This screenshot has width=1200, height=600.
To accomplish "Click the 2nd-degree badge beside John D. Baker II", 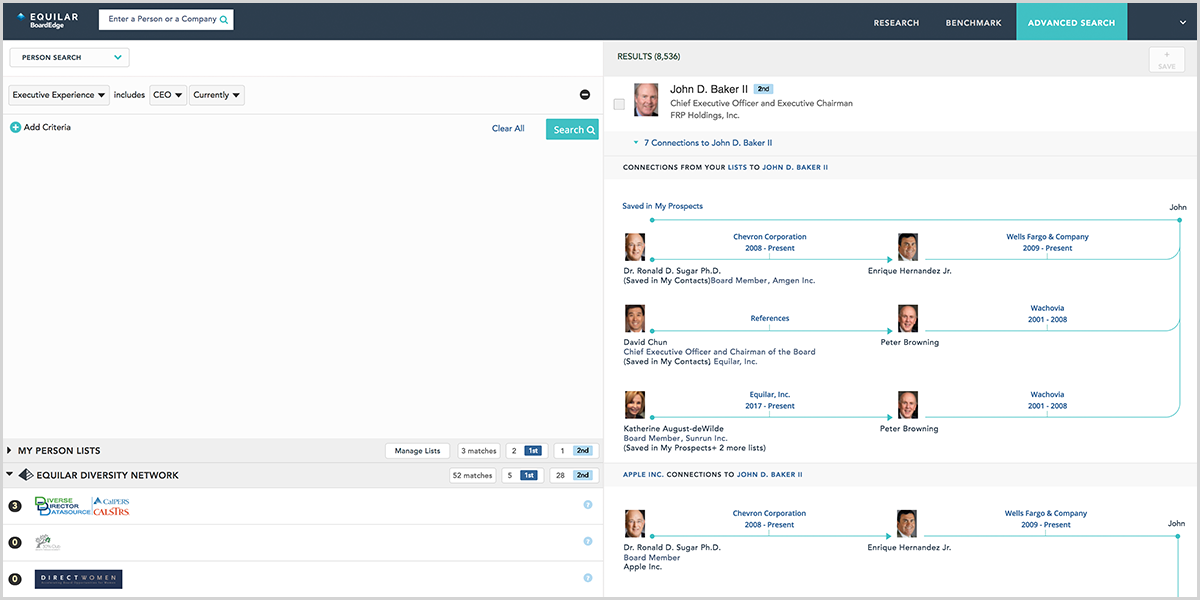I will (764, 89).
